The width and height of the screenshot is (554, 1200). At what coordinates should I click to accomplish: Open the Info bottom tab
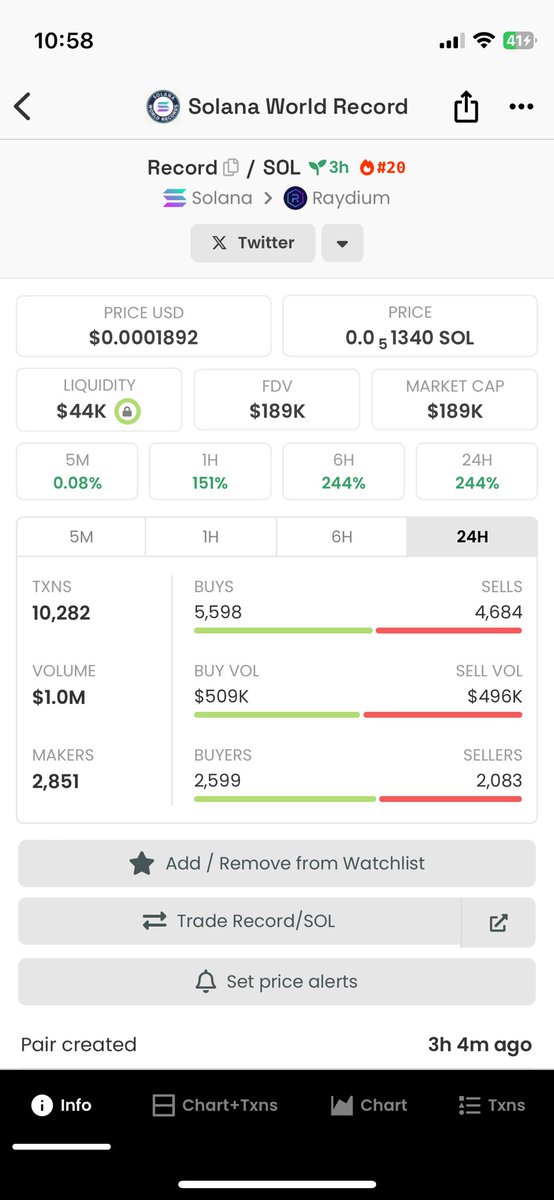(62, 1105)
